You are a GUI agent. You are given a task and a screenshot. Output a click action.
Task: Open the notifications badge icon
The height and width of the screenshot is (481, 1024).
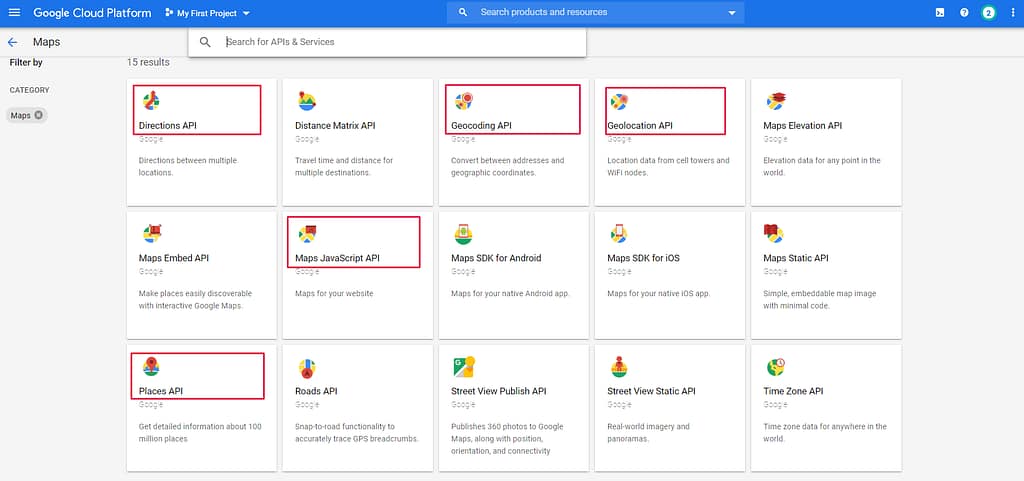[x=988, y=13]
